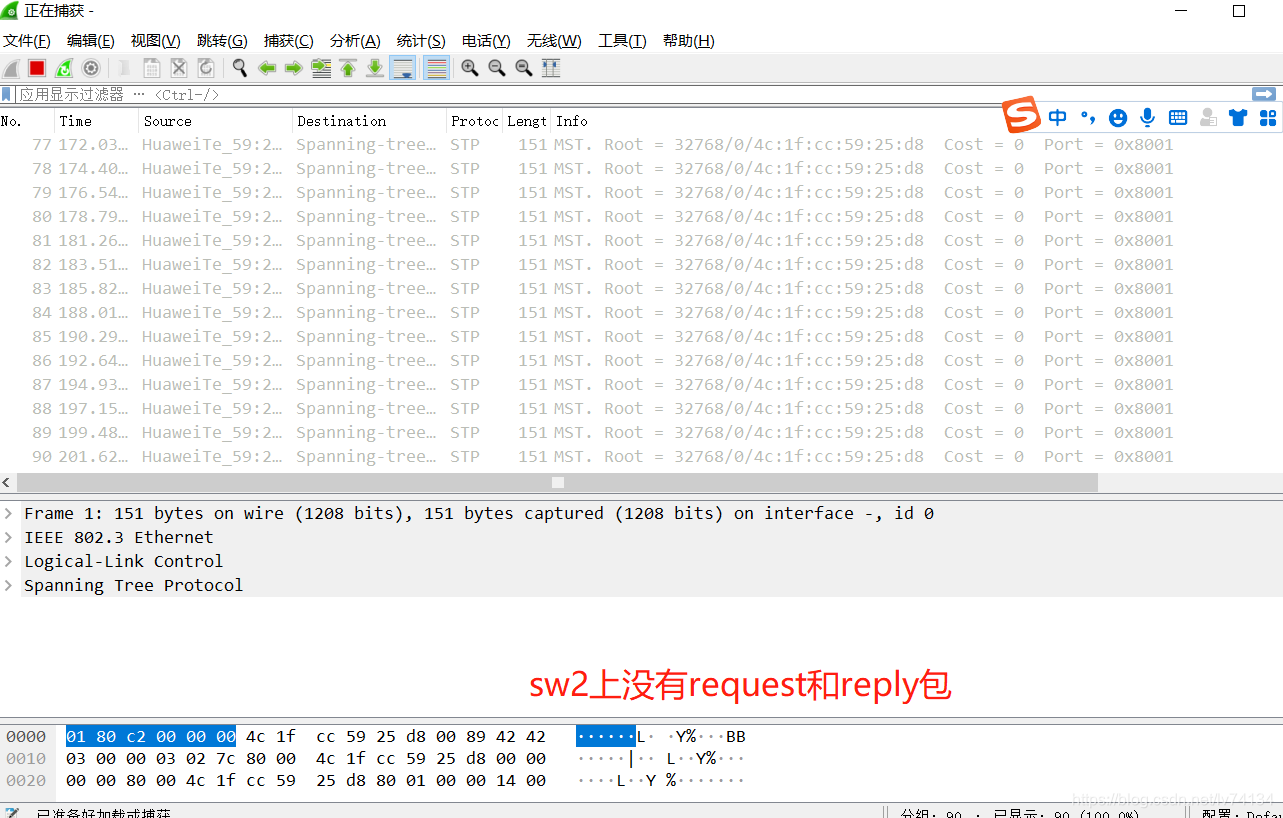Select packet number 80 row
The width and height of the screenshot is (1283, 818).
pyautogui.click(x=641, y=216)
